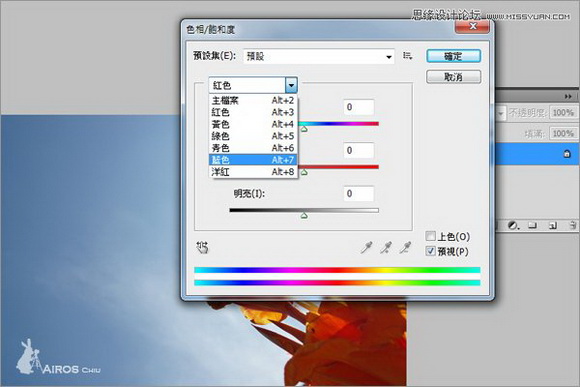This screenshot has width=580, height=387.
Task: Enable the 上色(O) colorize checkbox
Action: pos(431,236)
